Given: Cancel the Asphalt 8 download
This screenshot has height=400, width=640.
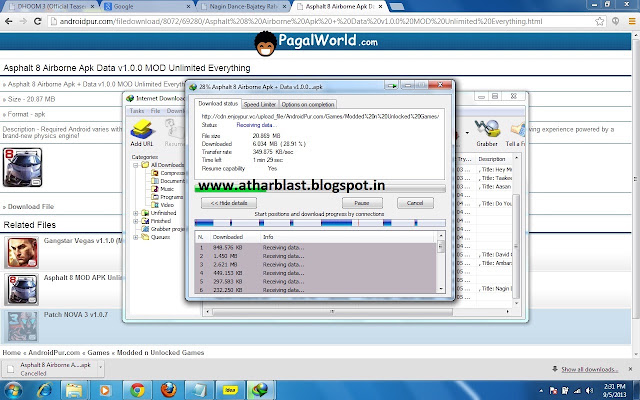Looking at the screenshot, I should [415, 203].
